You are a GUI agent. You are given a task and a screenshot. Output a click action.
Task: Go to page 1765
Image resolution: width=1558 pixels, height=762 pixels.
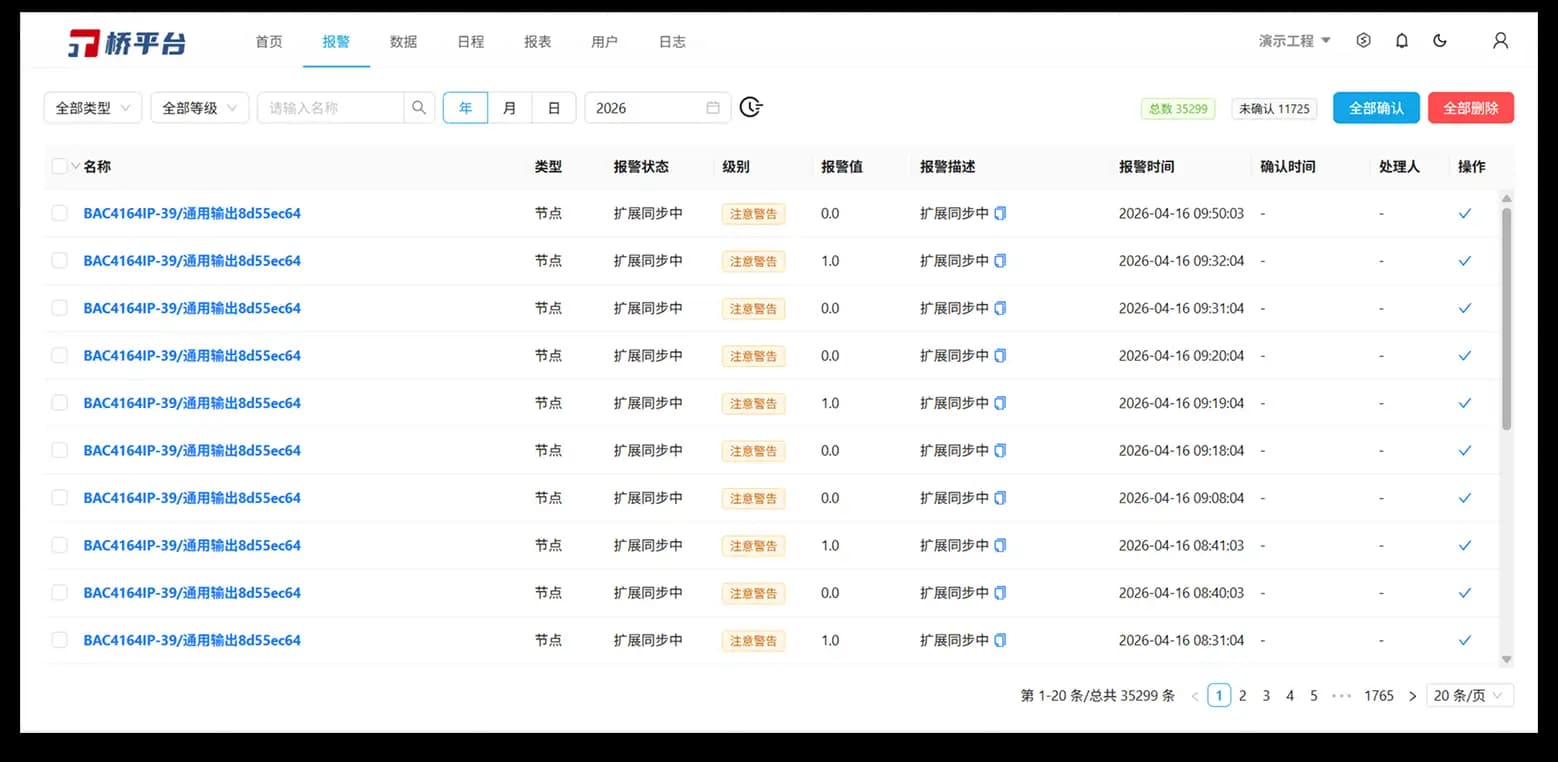tap(1379, 696)
